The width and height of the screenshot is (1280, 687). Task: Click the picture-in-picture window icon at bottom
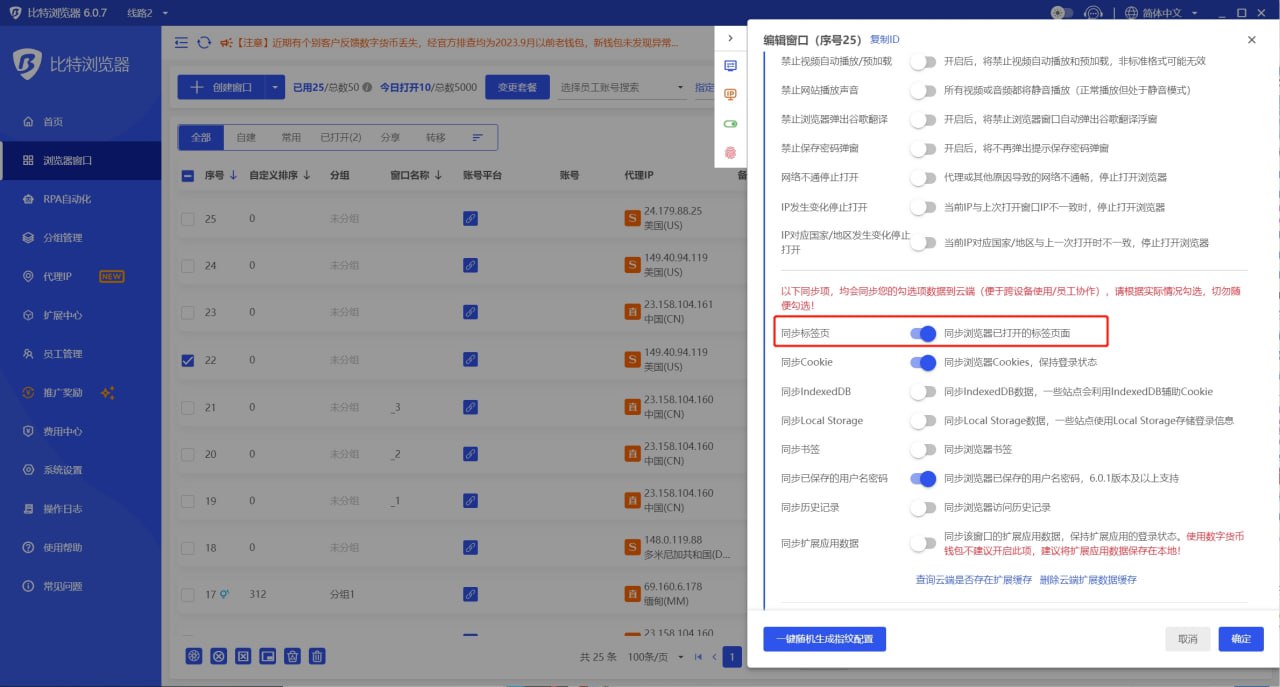tap(268, 656)
